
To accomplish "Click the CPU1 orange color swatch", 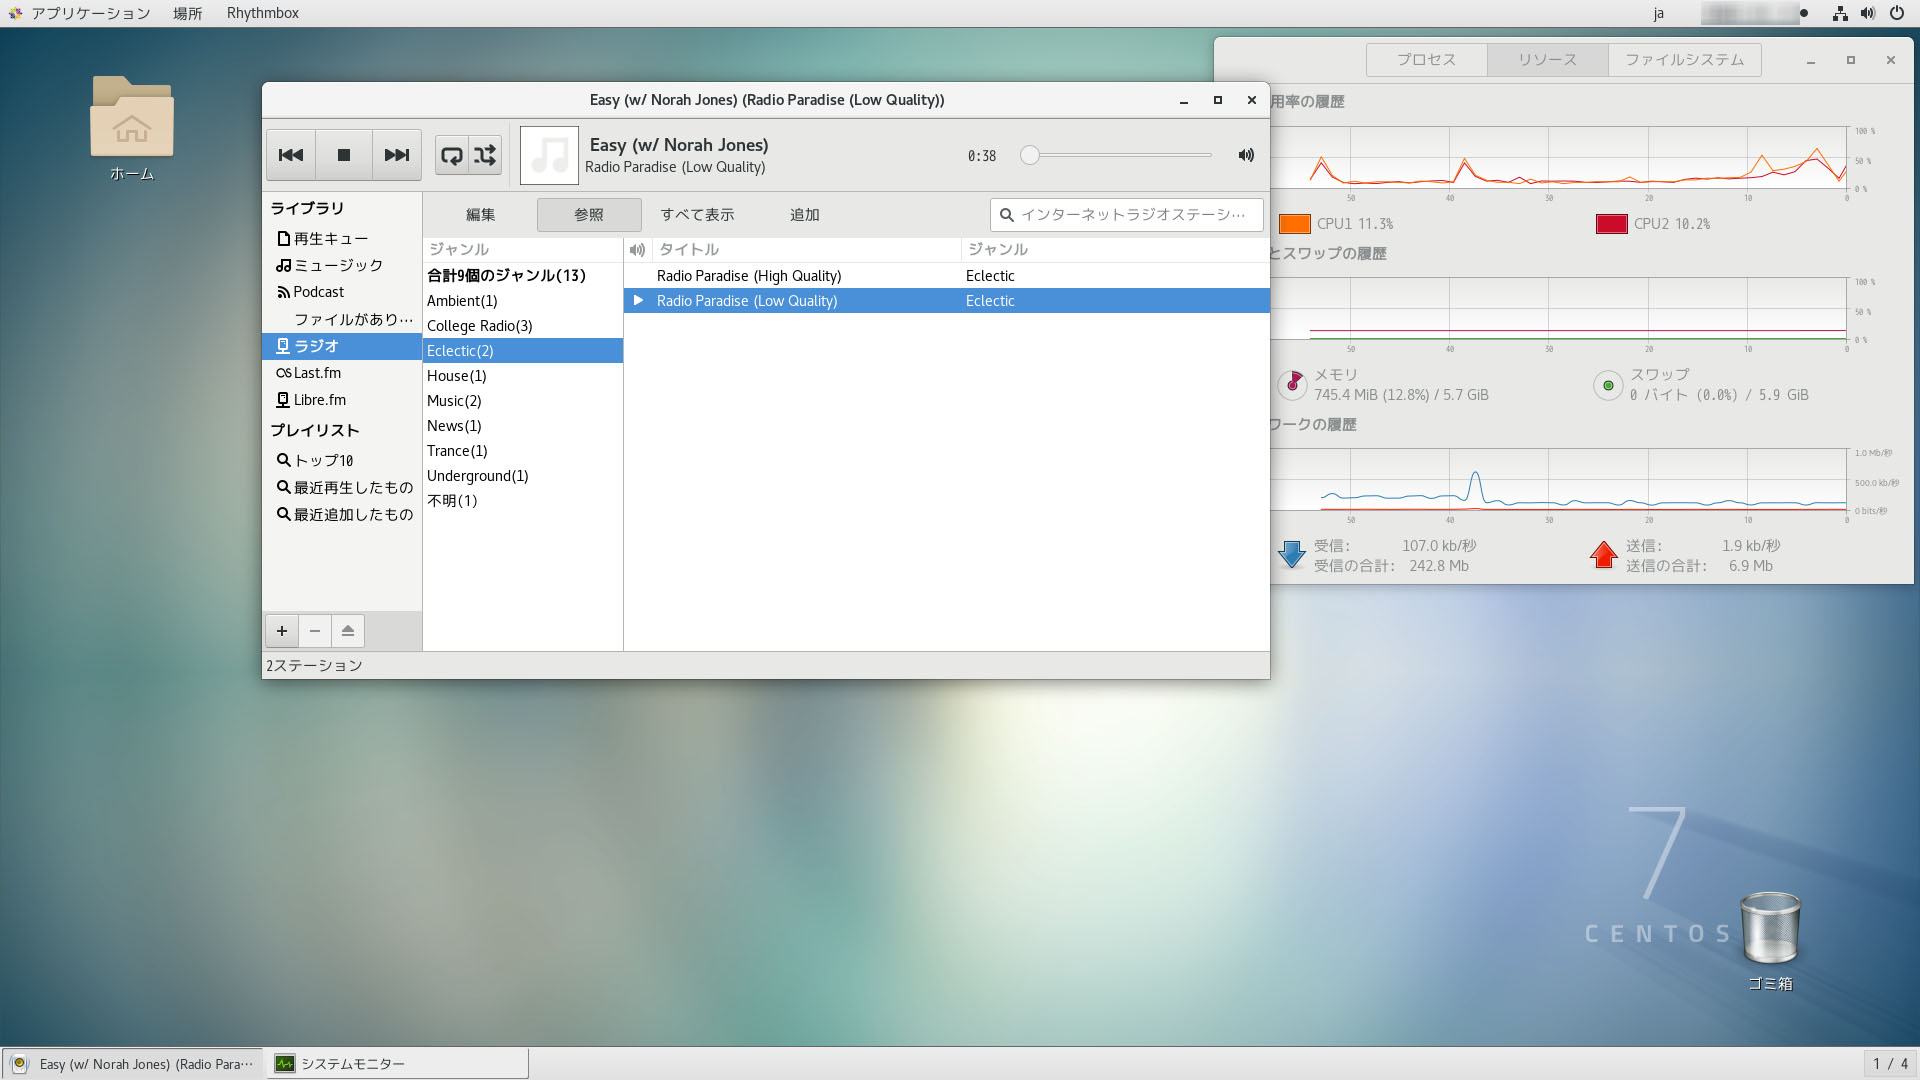I will point(1295,224).
